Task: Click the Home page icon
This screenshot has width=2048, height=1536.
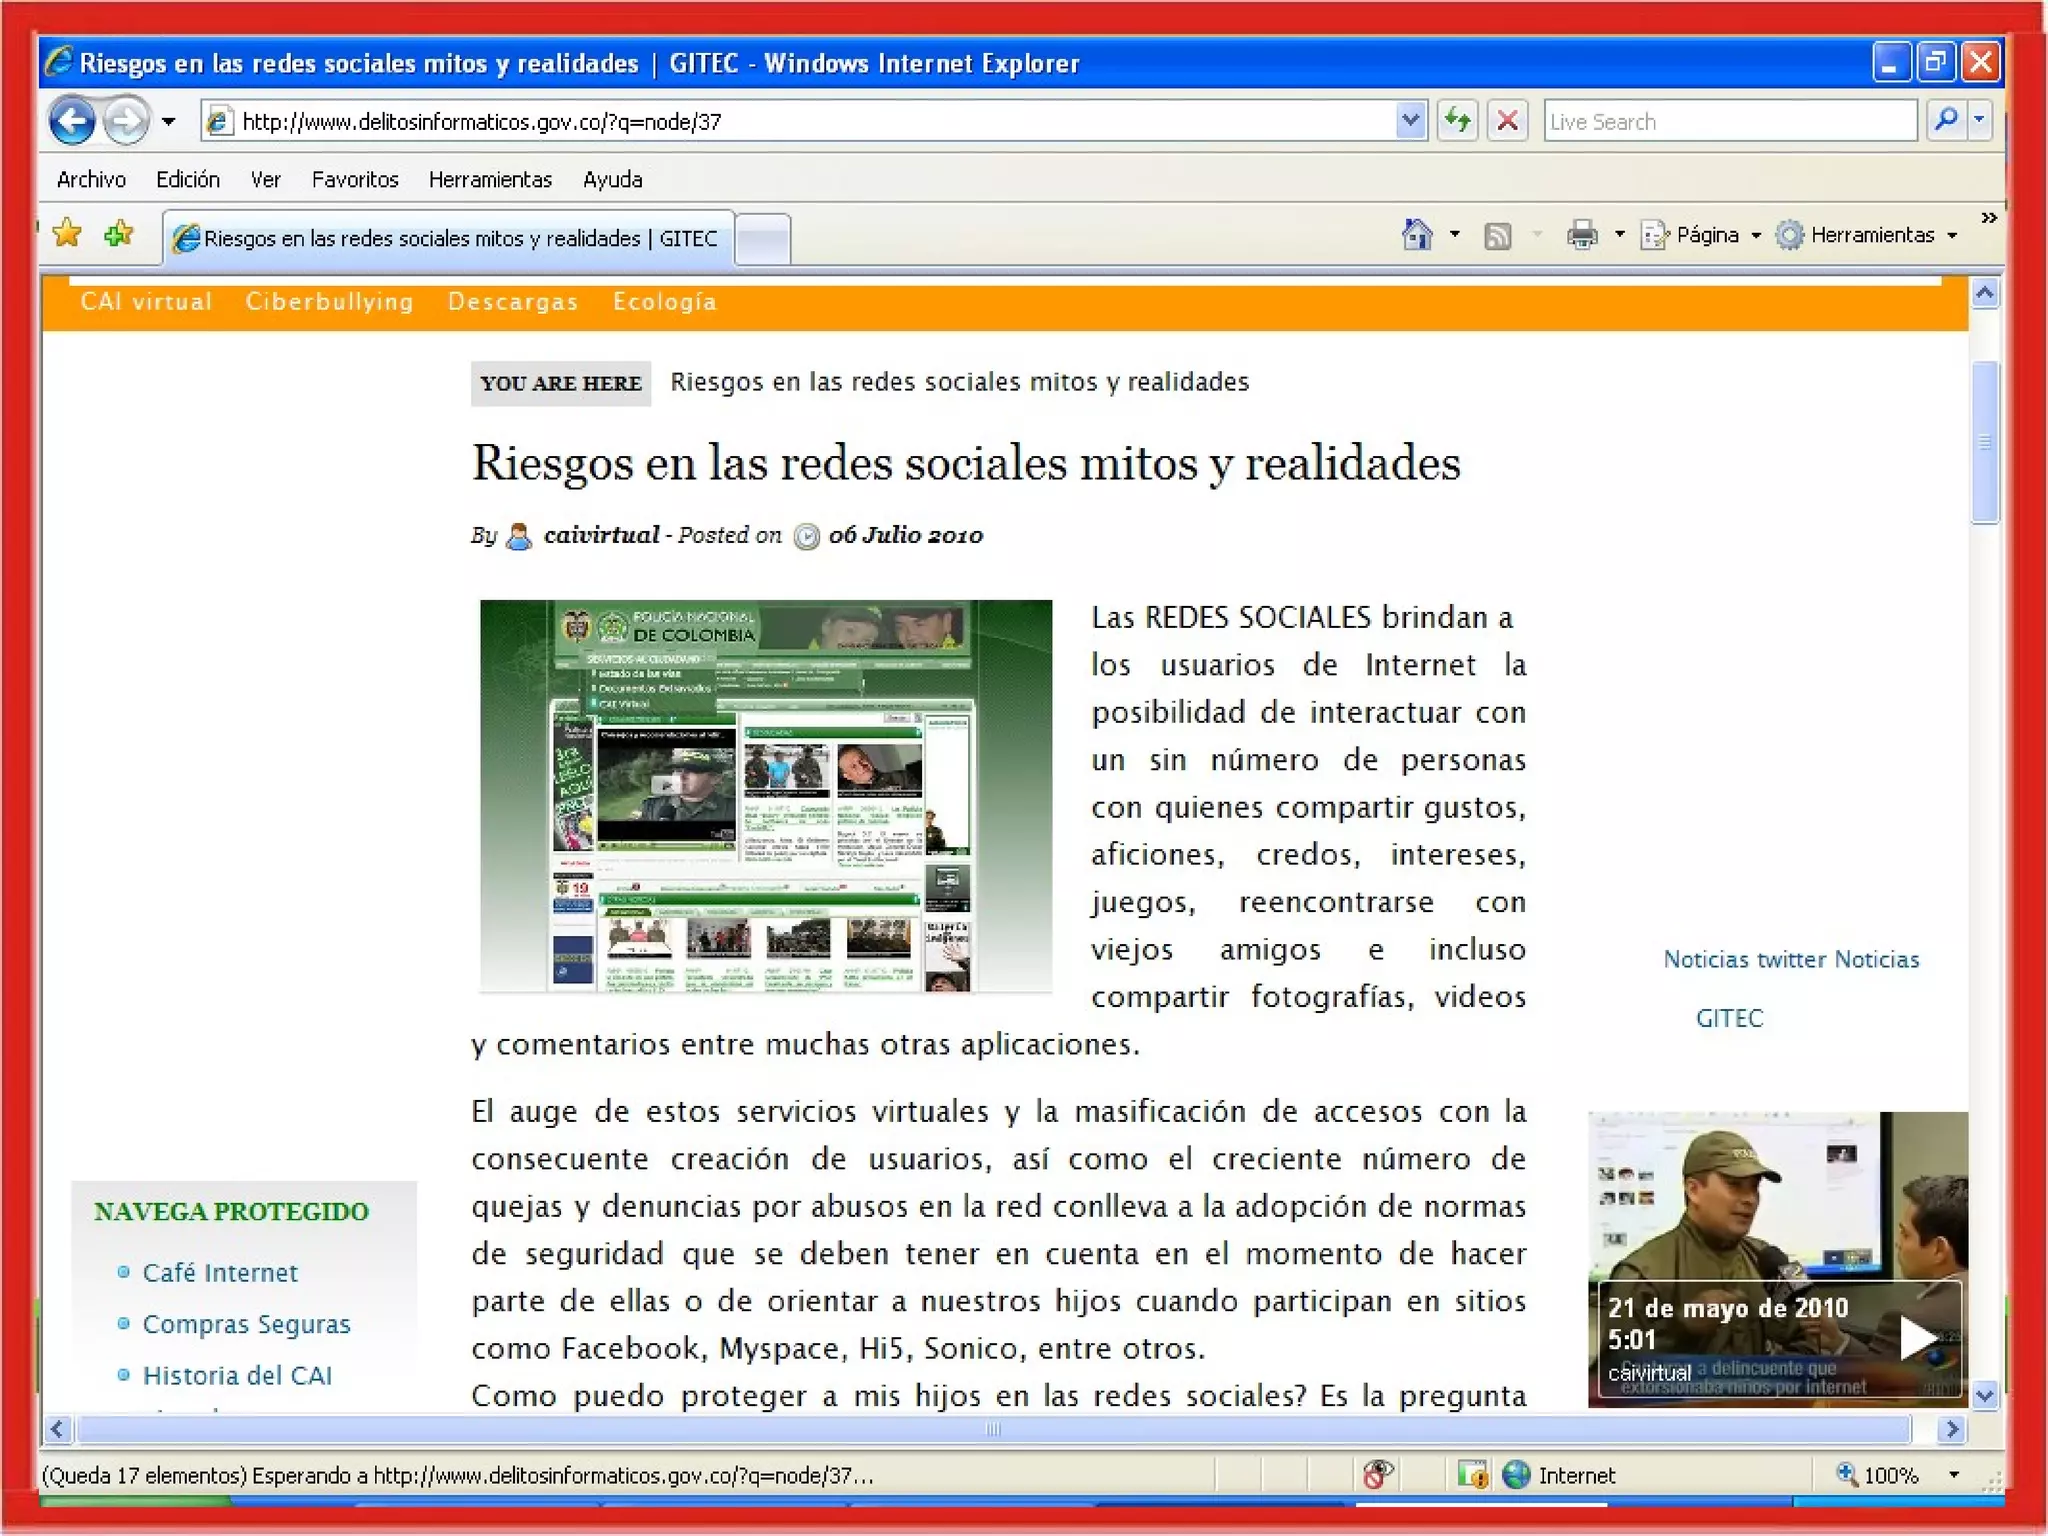Action: (x=1416, y=235)
